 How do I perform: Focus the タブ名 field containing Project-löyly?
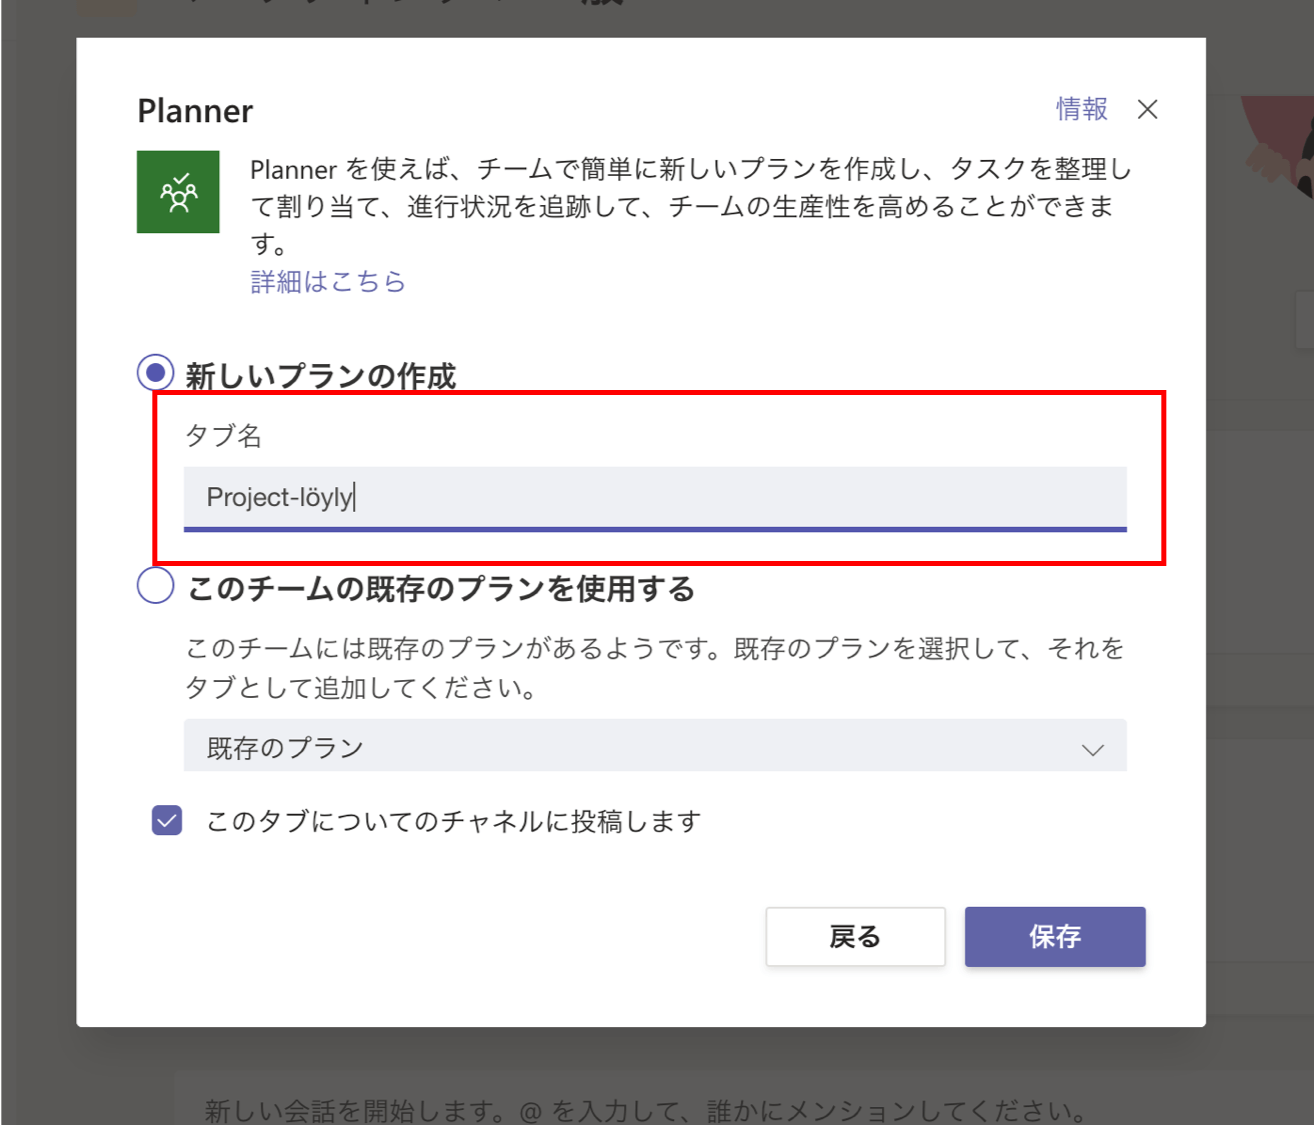coord(654,497)
